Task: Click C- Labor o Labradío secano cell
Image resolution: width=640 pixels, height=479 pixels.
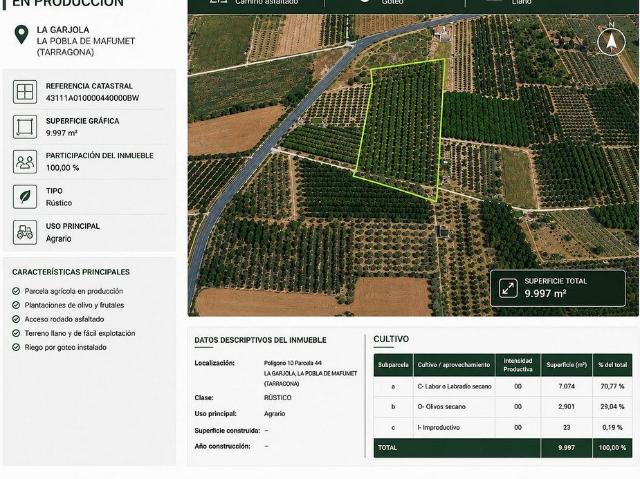Action: coord(454,386)
